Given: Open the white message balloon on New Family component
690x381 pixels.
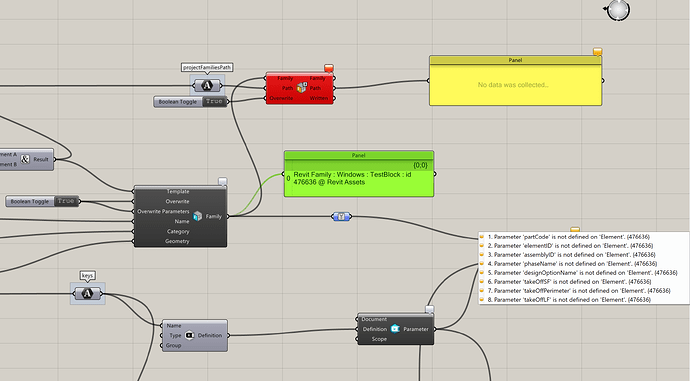Looking at the screenshot, I should [223, 182].
